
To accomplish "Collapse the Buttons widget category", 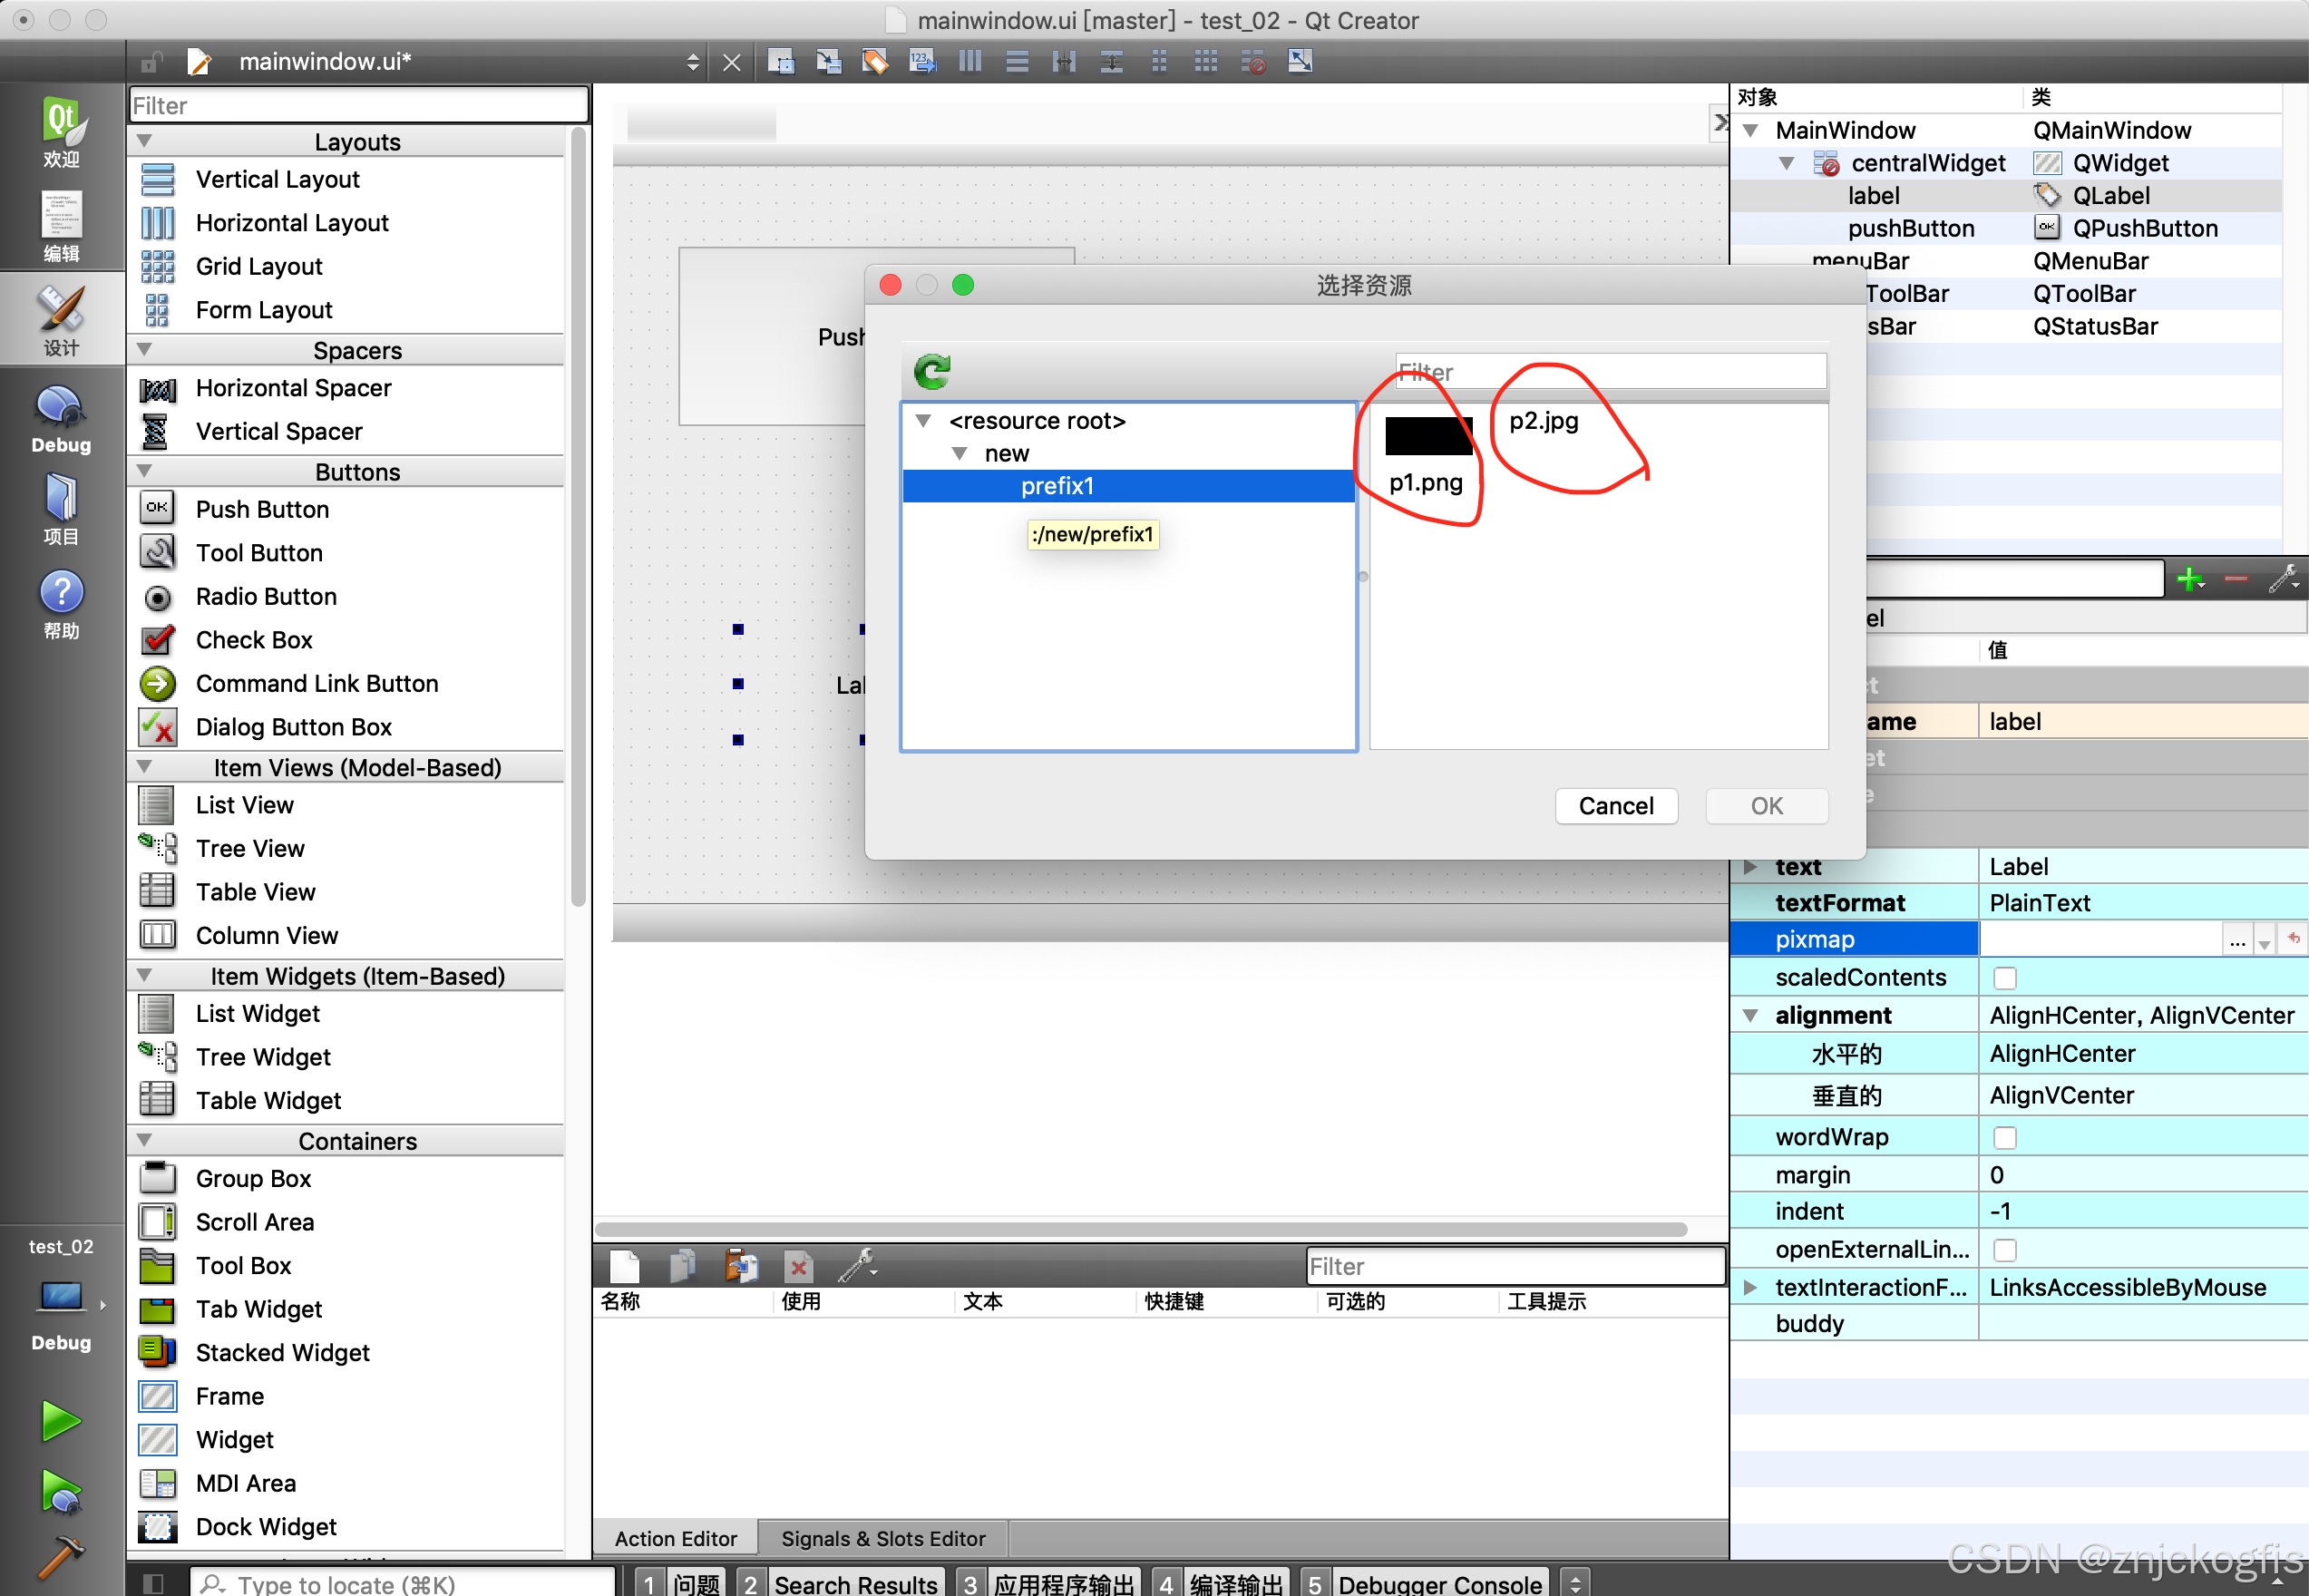I will [144, 472].
